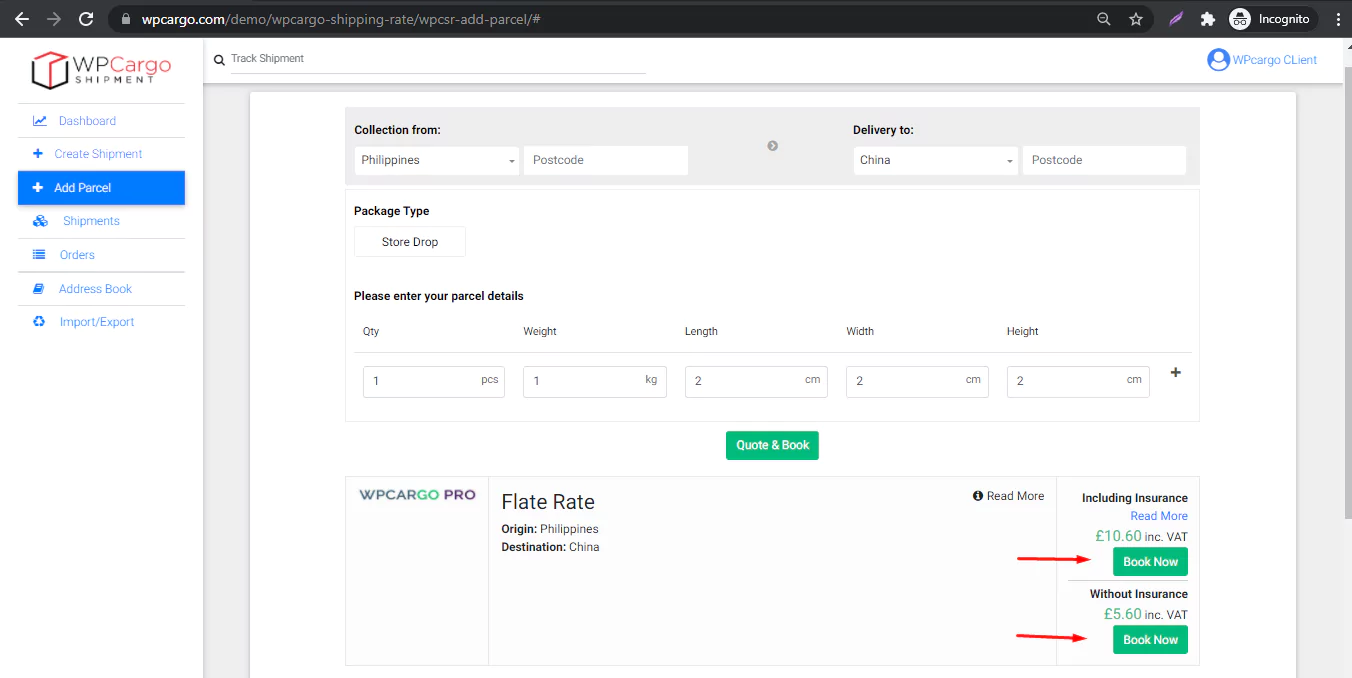Open Address Book from the sidebar
Image resolution: width=1352 pixels, height=678 pixels.
coord(95,289)
